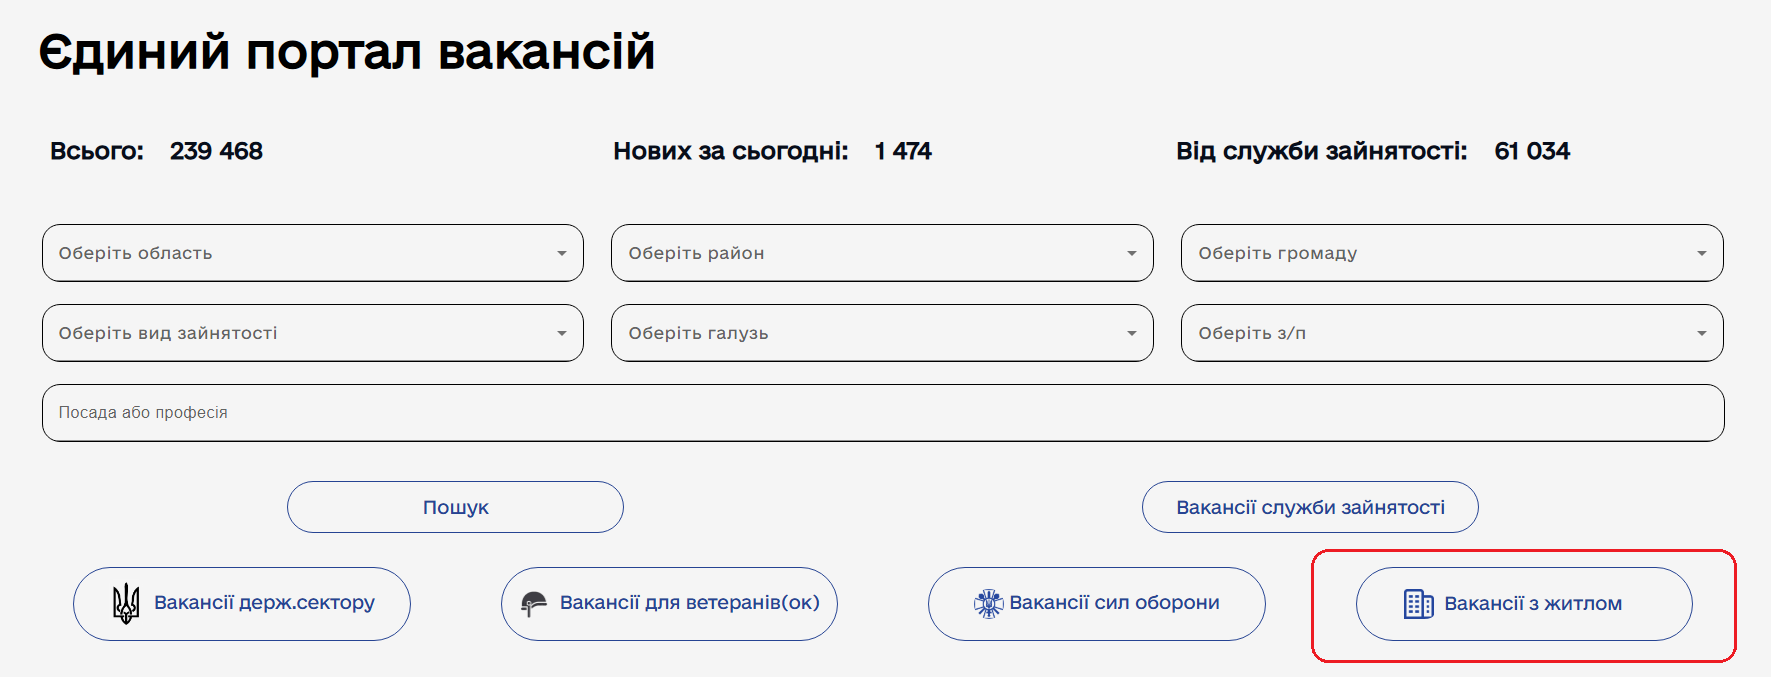Open the 'Оберіть галузь' dropdown
This screenshot has height=677, width=1771.
[x=881, y=333]
